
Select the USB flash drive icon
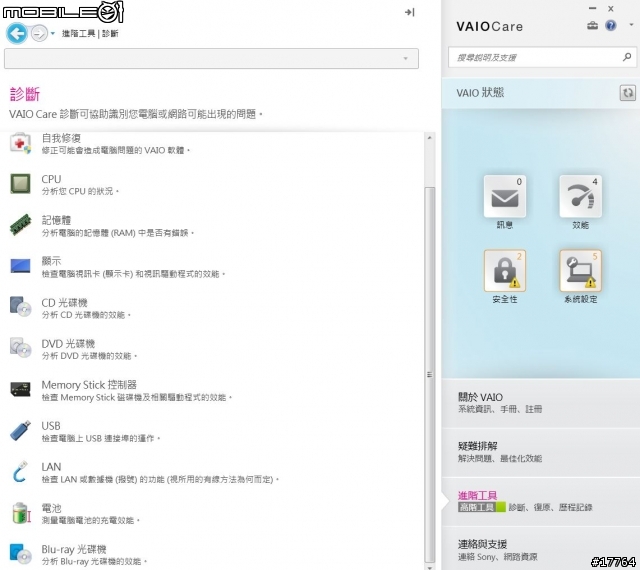click(x=20, y=430)
